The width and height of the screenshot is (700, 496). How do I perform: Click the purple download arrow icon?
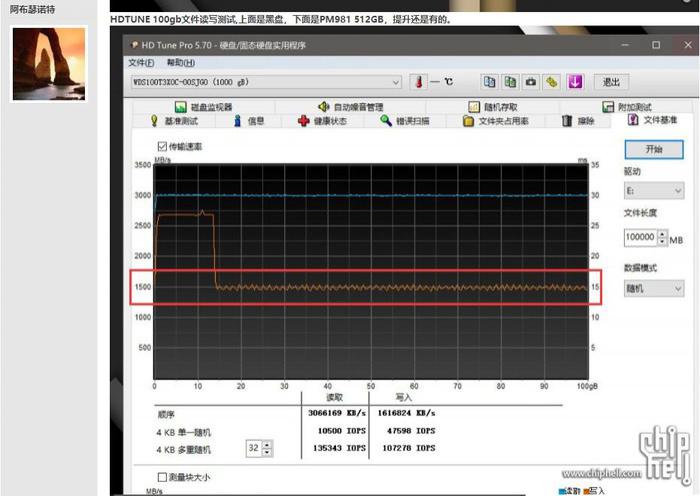pos(575,82)
